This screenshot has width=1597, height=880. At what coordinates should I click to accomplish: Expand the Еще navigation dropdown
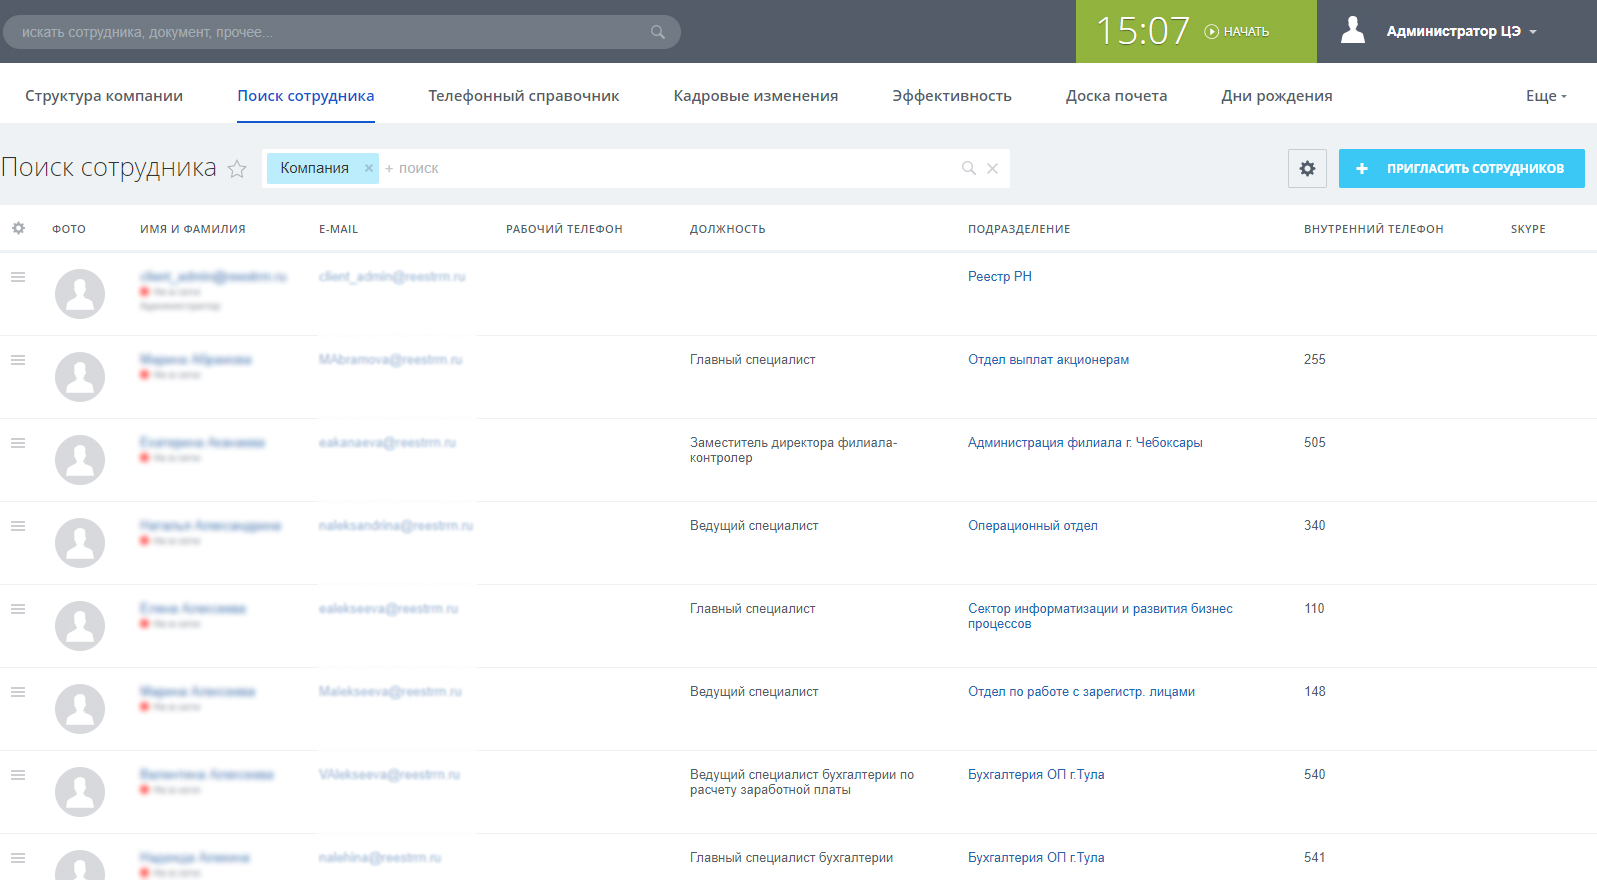pyautogui.click(x=1545, y=96)
